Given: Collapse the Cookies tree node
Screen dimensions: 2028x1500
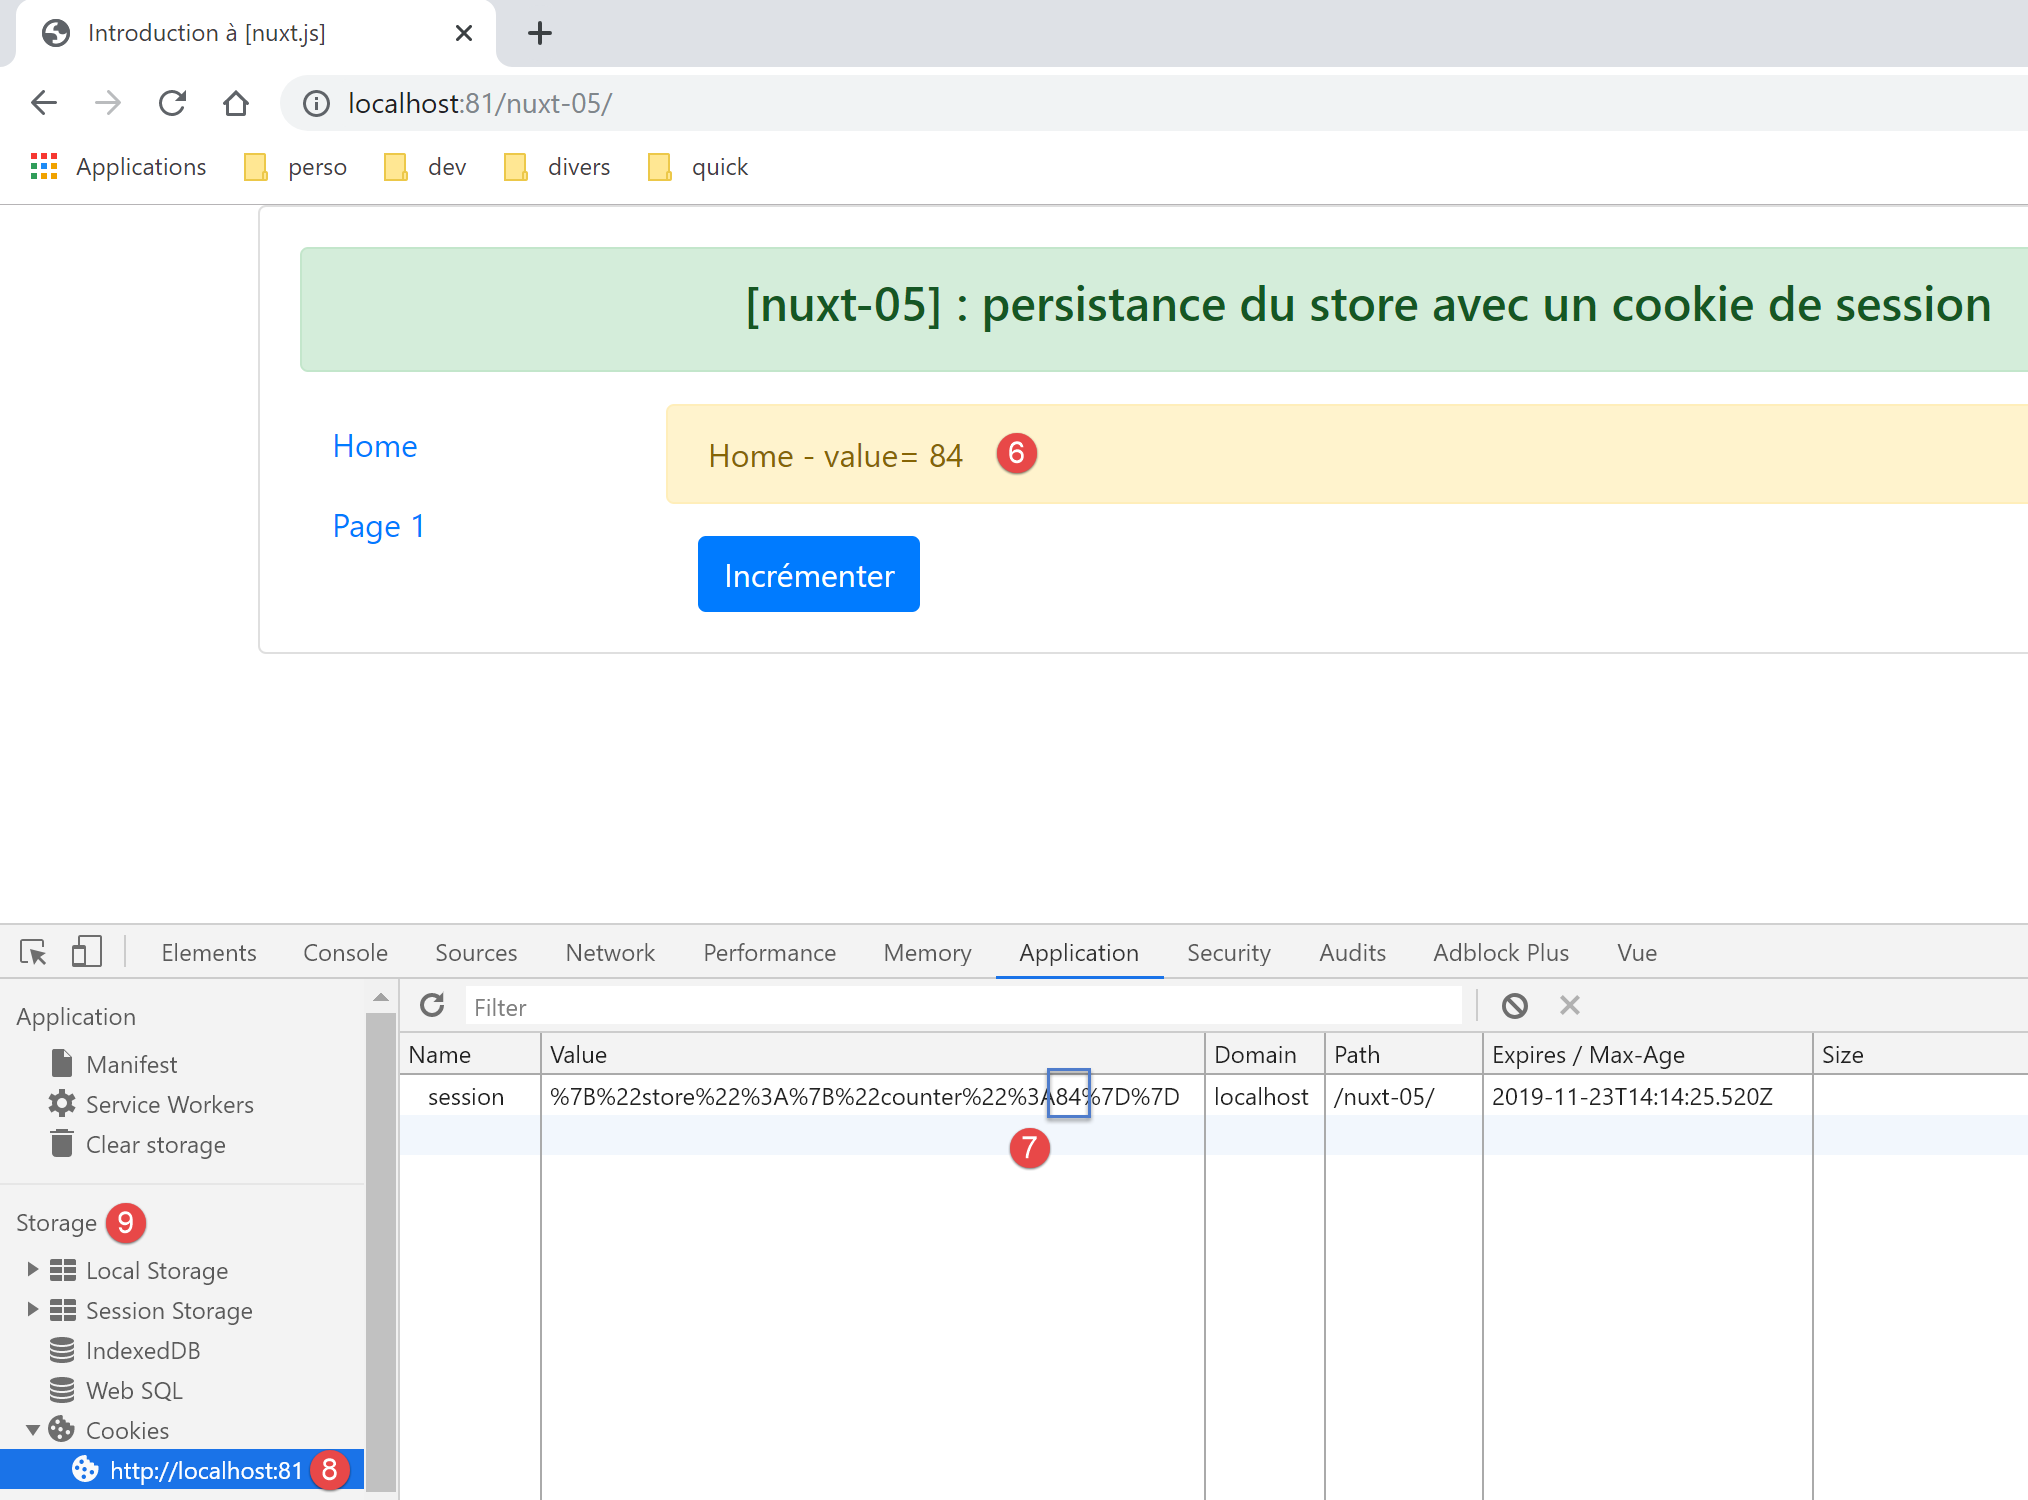Looking at the screenshot, I should [x=32, y=1429].
